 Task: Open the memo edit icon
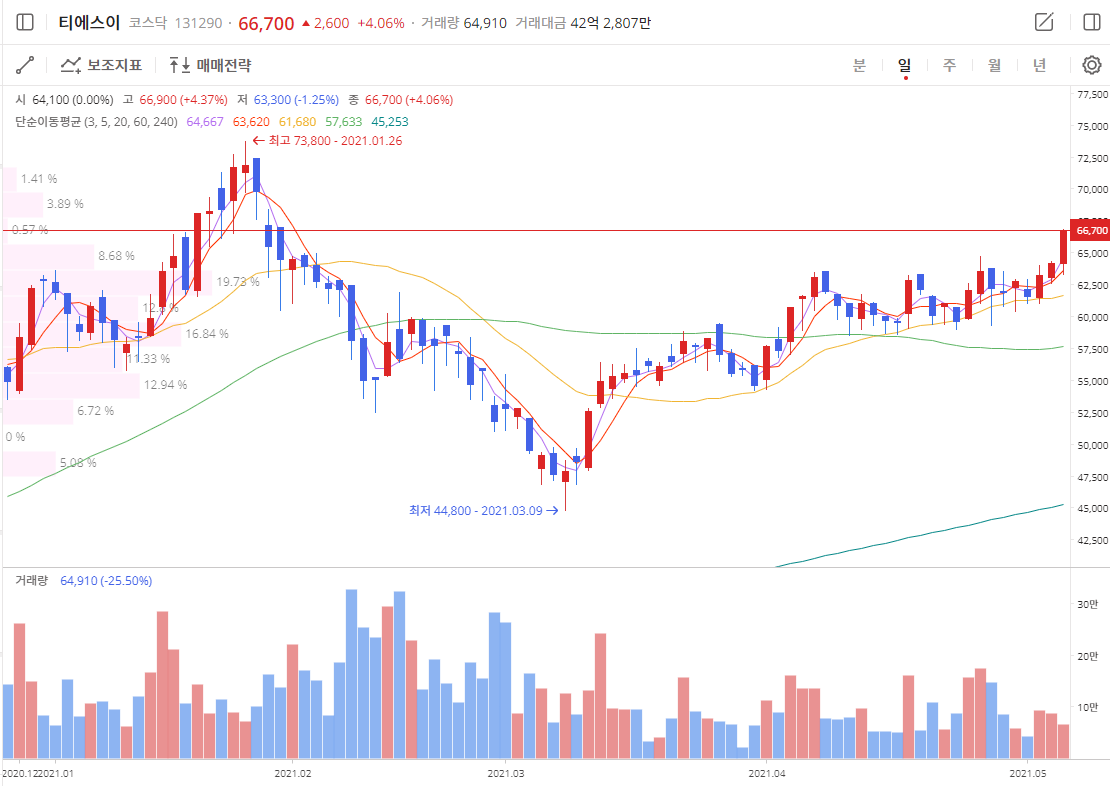[x=1044, y=22]
